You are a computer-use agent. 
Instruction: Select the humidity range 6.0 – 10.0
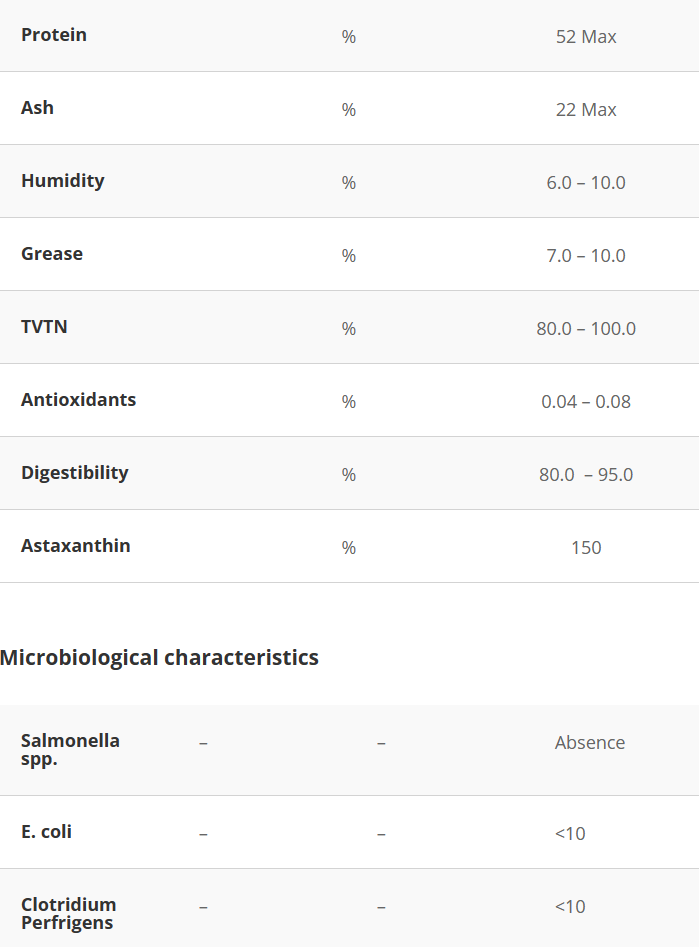[586, 183]
